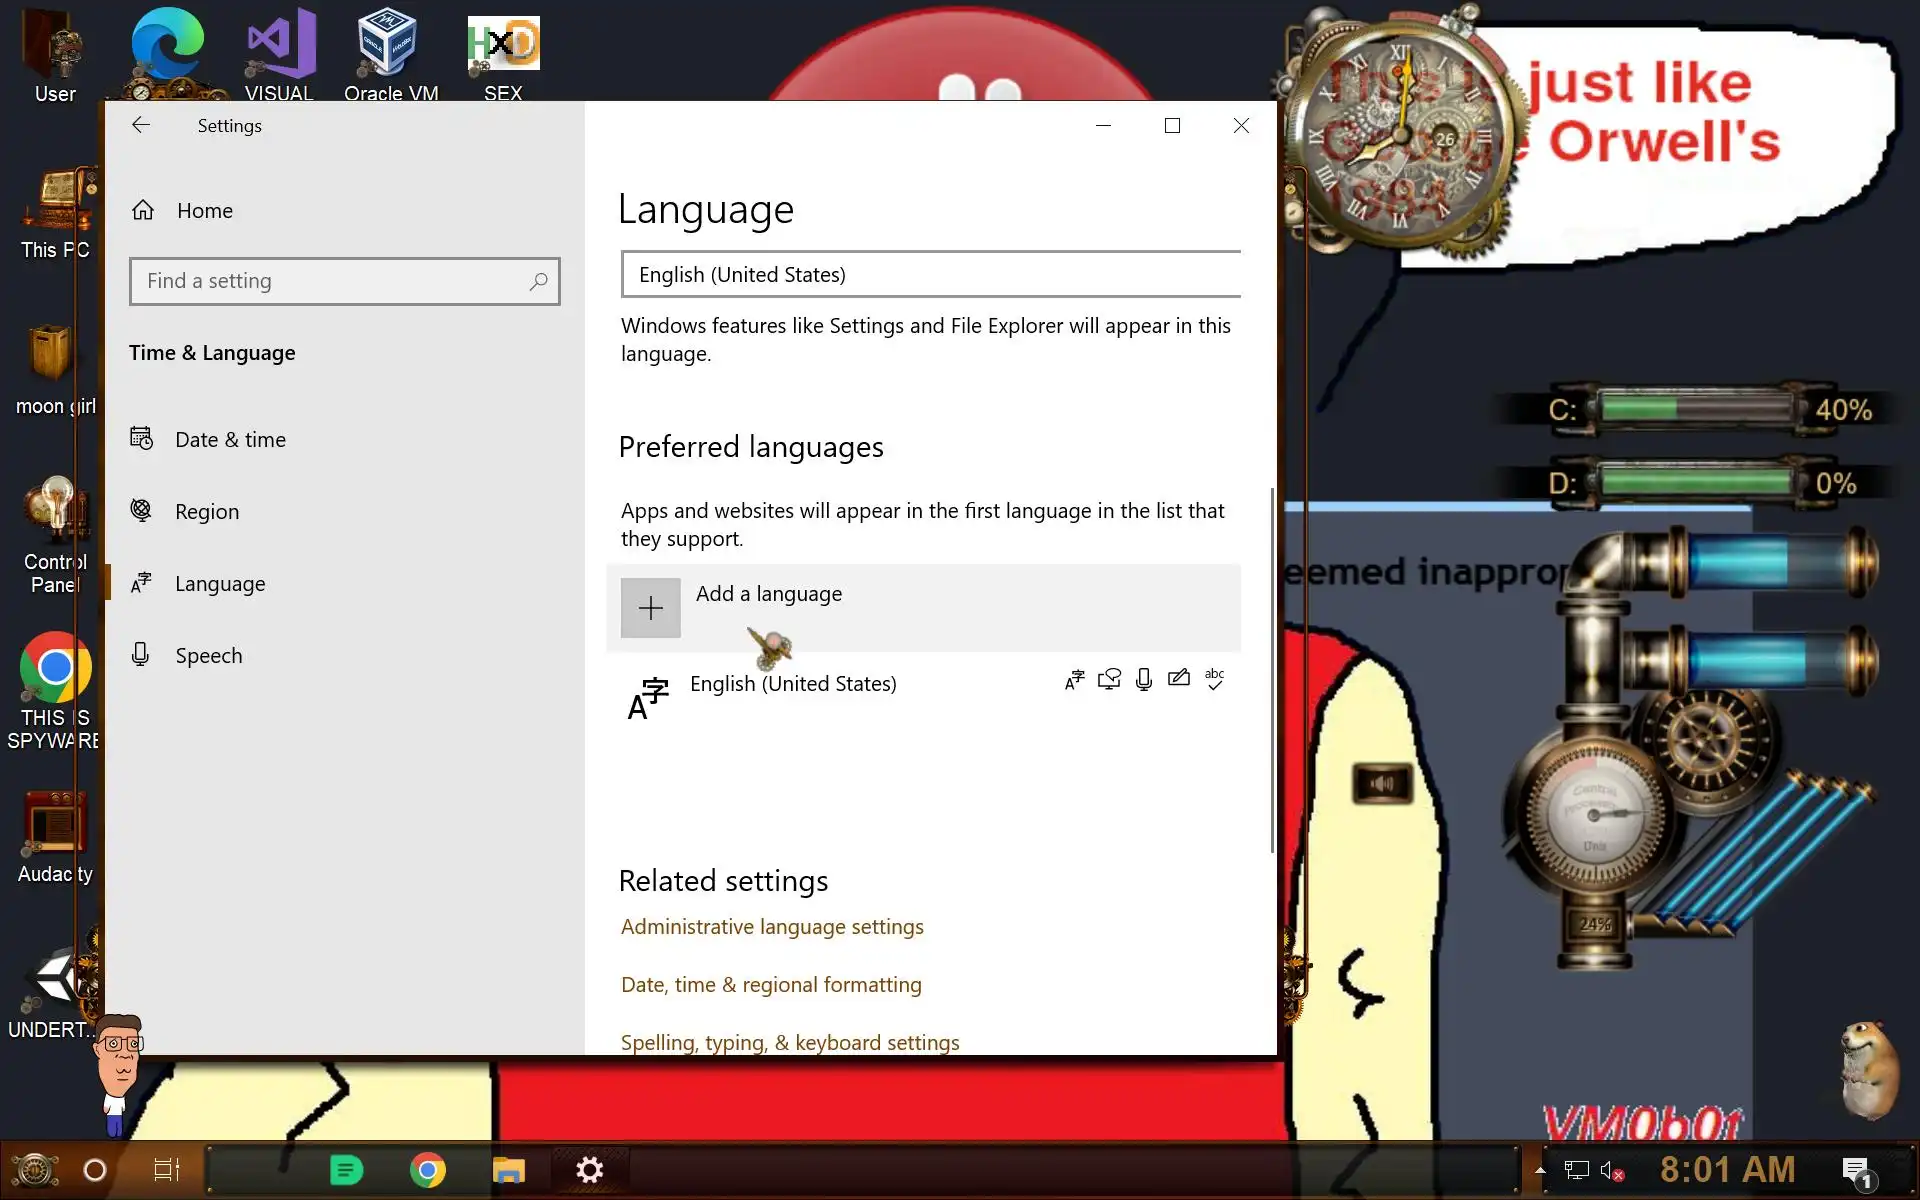Click the speech recognition microphone icon

(1144, 680)
